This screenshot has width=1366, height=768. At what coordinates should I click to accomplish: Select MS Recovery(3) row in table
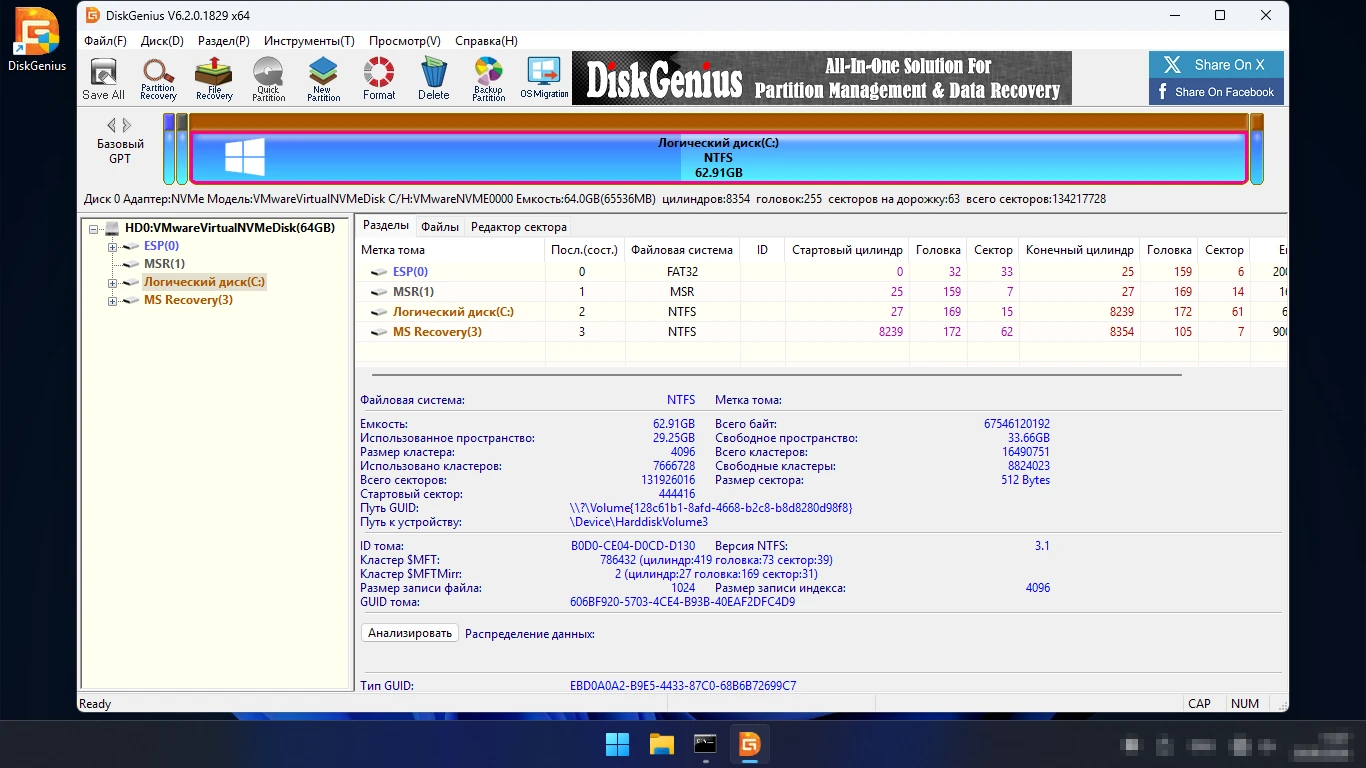[x=822, y=332]
